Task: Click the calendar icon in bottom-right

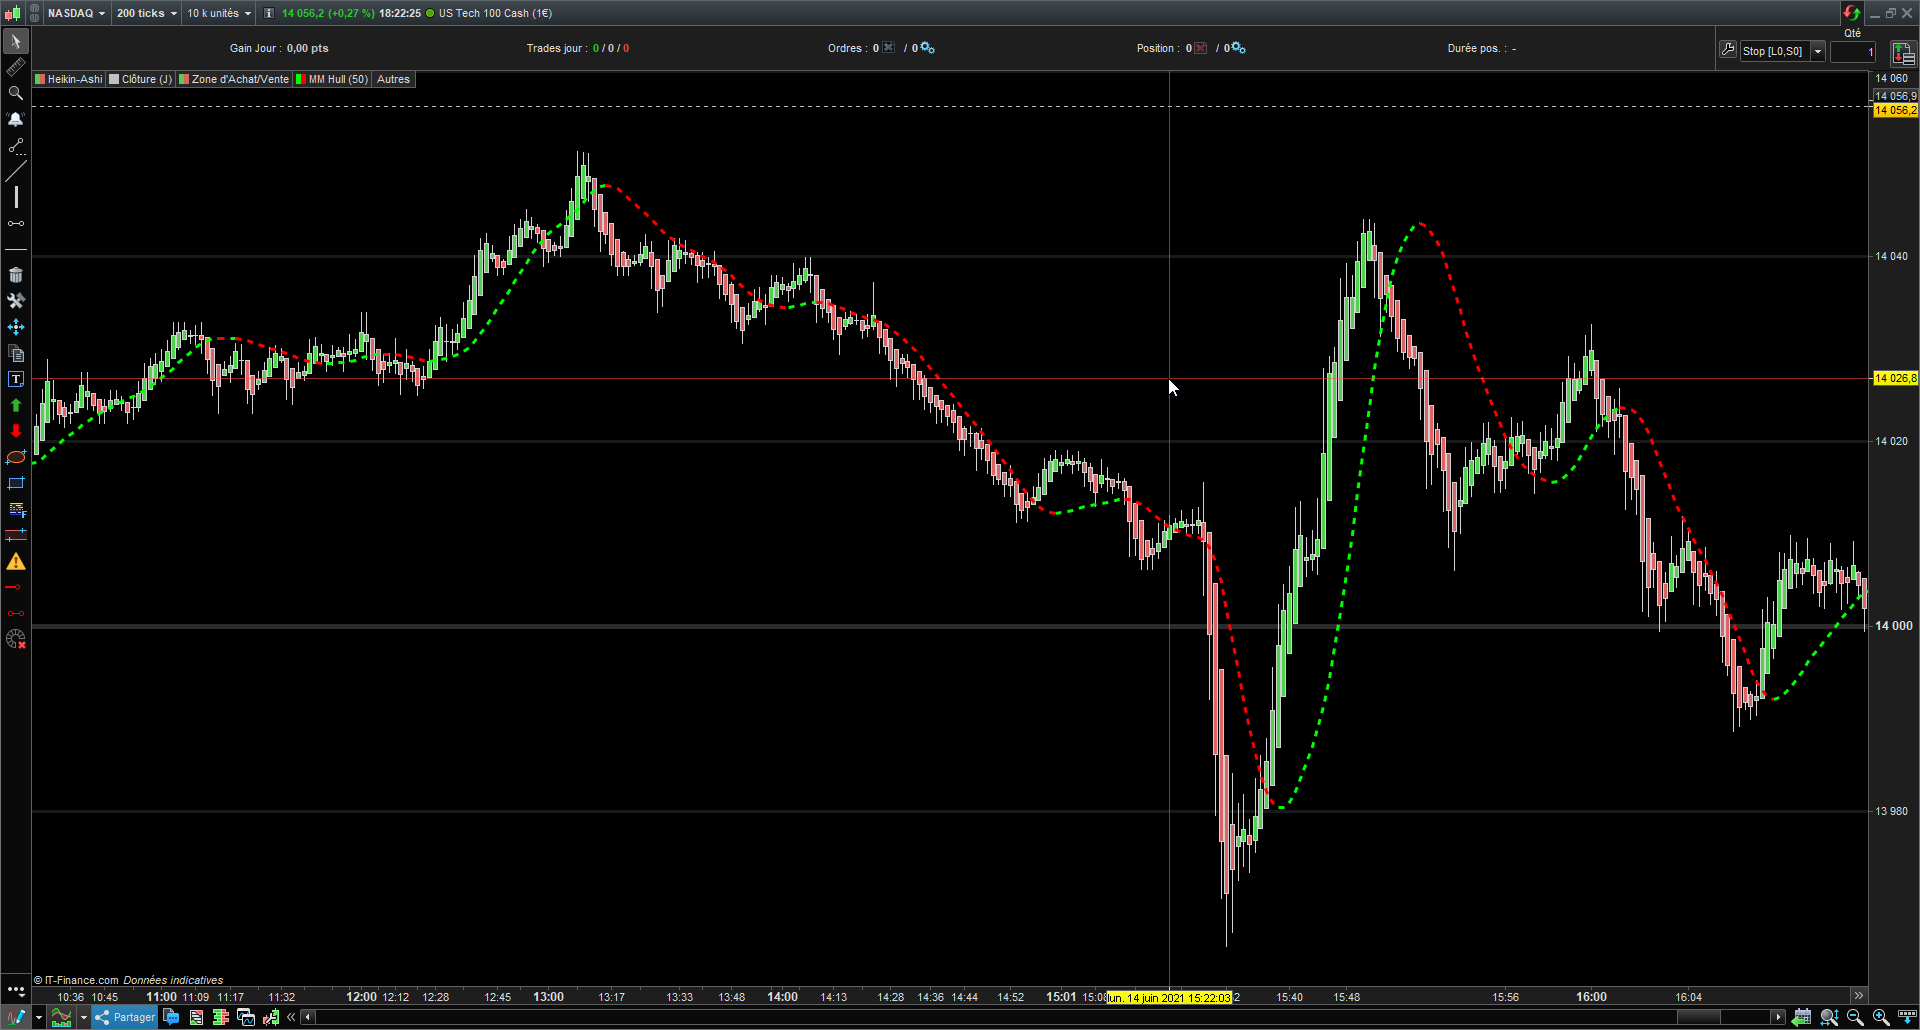Action: (x=1802, y=1017)
